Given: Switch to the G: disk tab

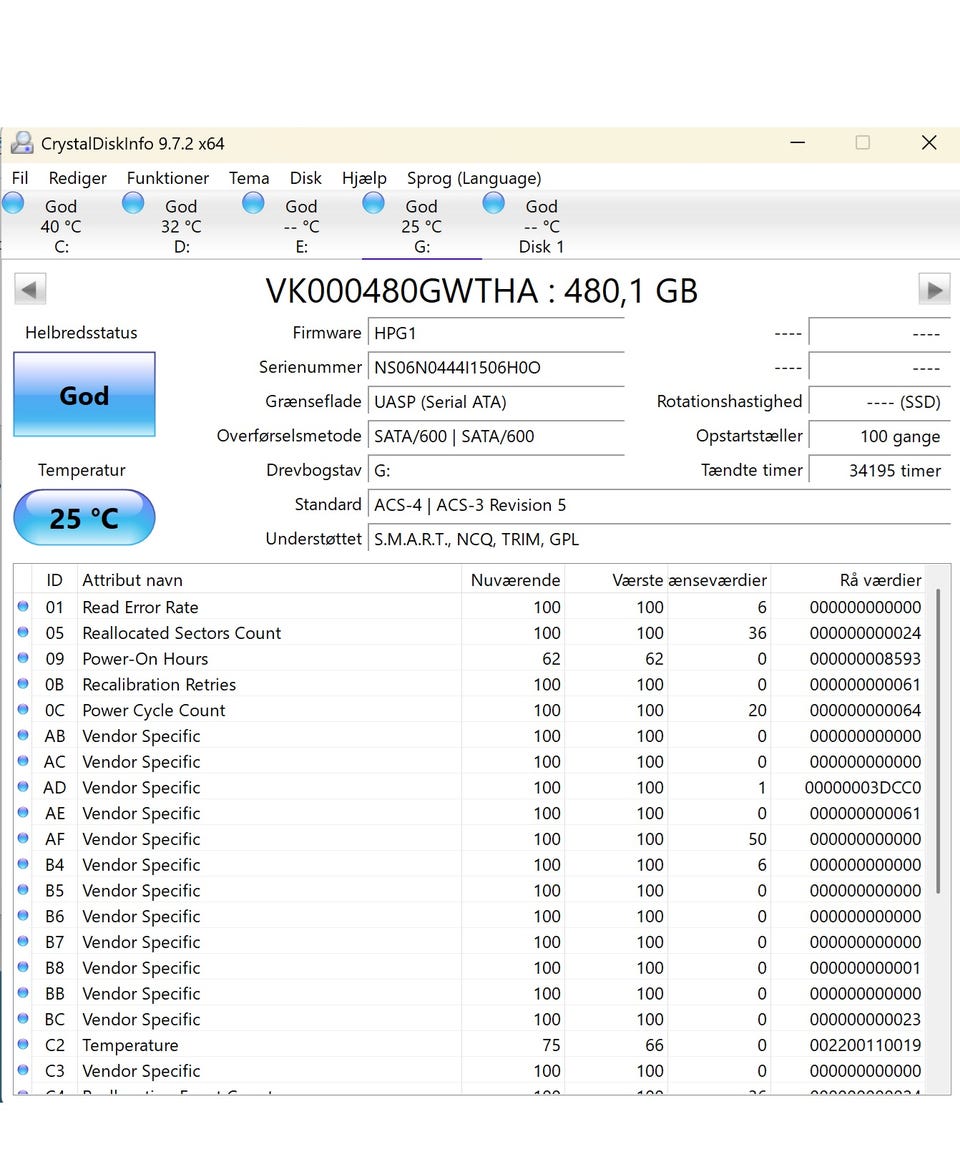Looking at the screenshot, I should (x=421, y=227).
